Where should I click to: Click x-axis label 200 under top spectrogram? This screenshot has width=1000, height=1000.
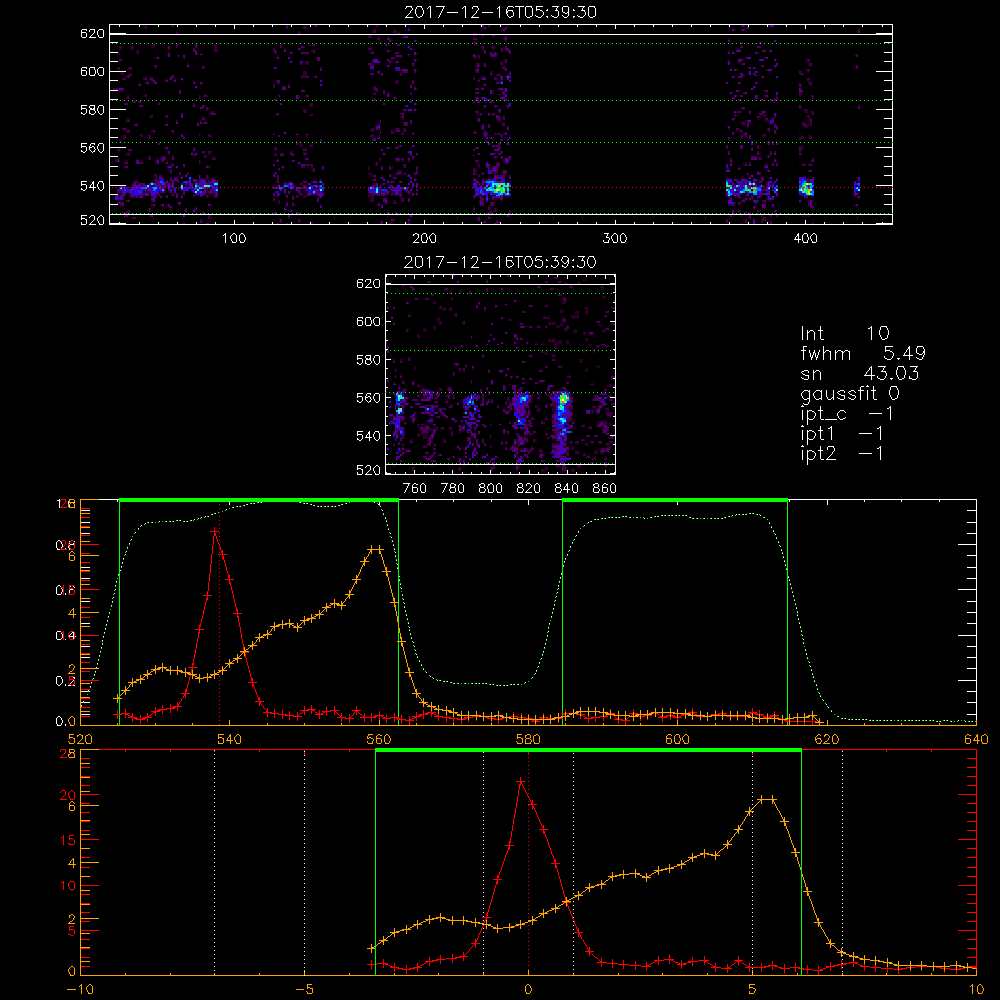425,239
